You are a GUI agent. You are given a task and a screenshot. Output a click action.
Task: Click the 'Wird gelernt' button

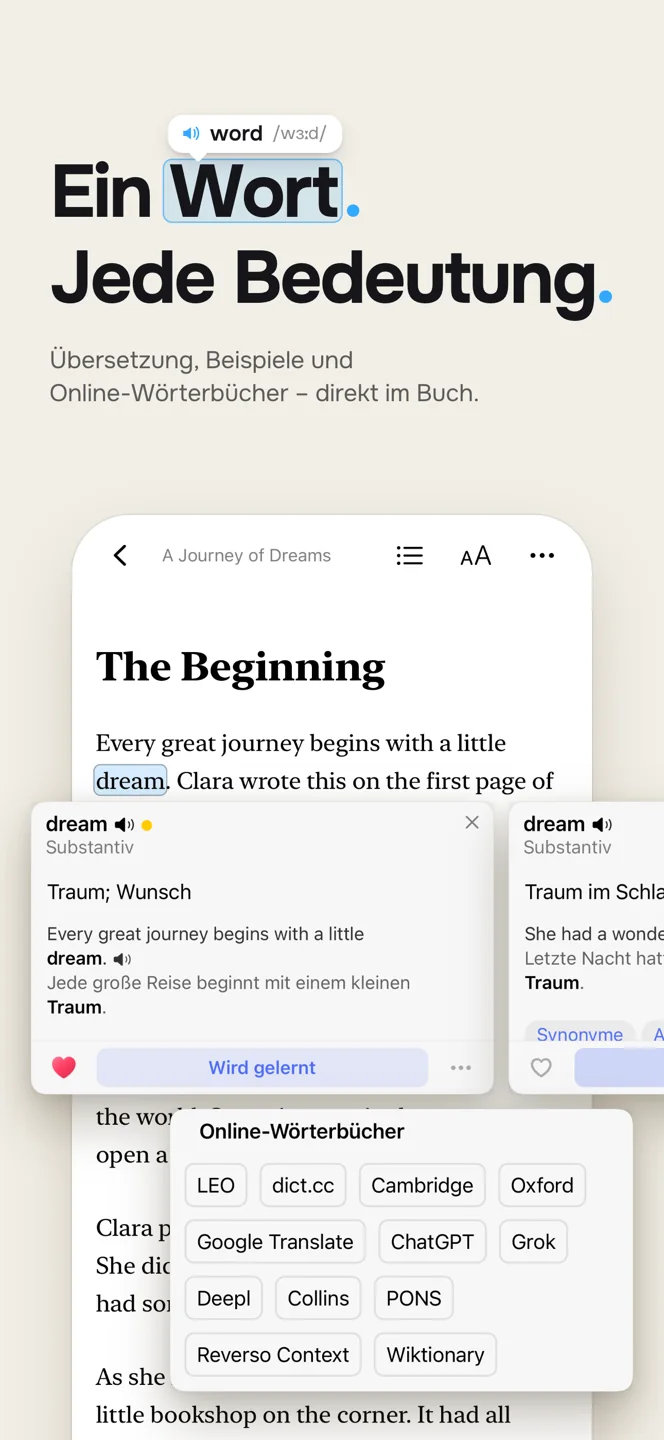[x=262, y=1068]
